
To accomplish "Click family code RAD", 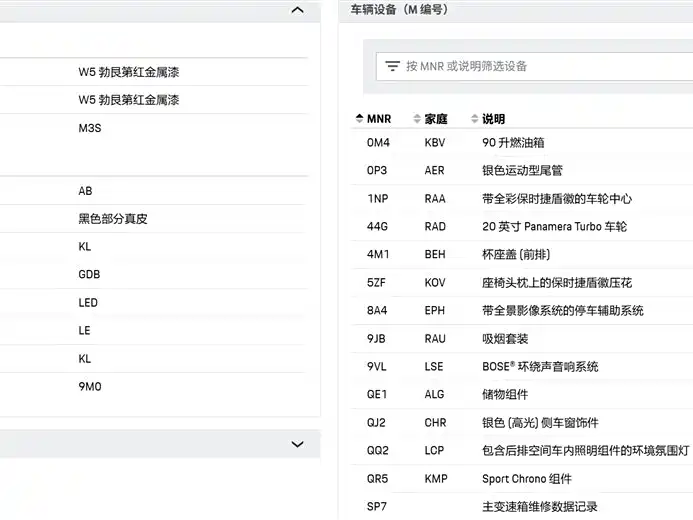I will (x=435, y=227).
